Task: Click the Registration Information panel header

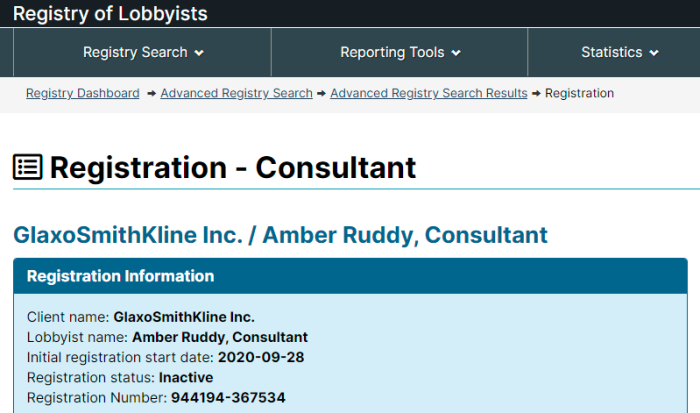Action: click(350, 276)
